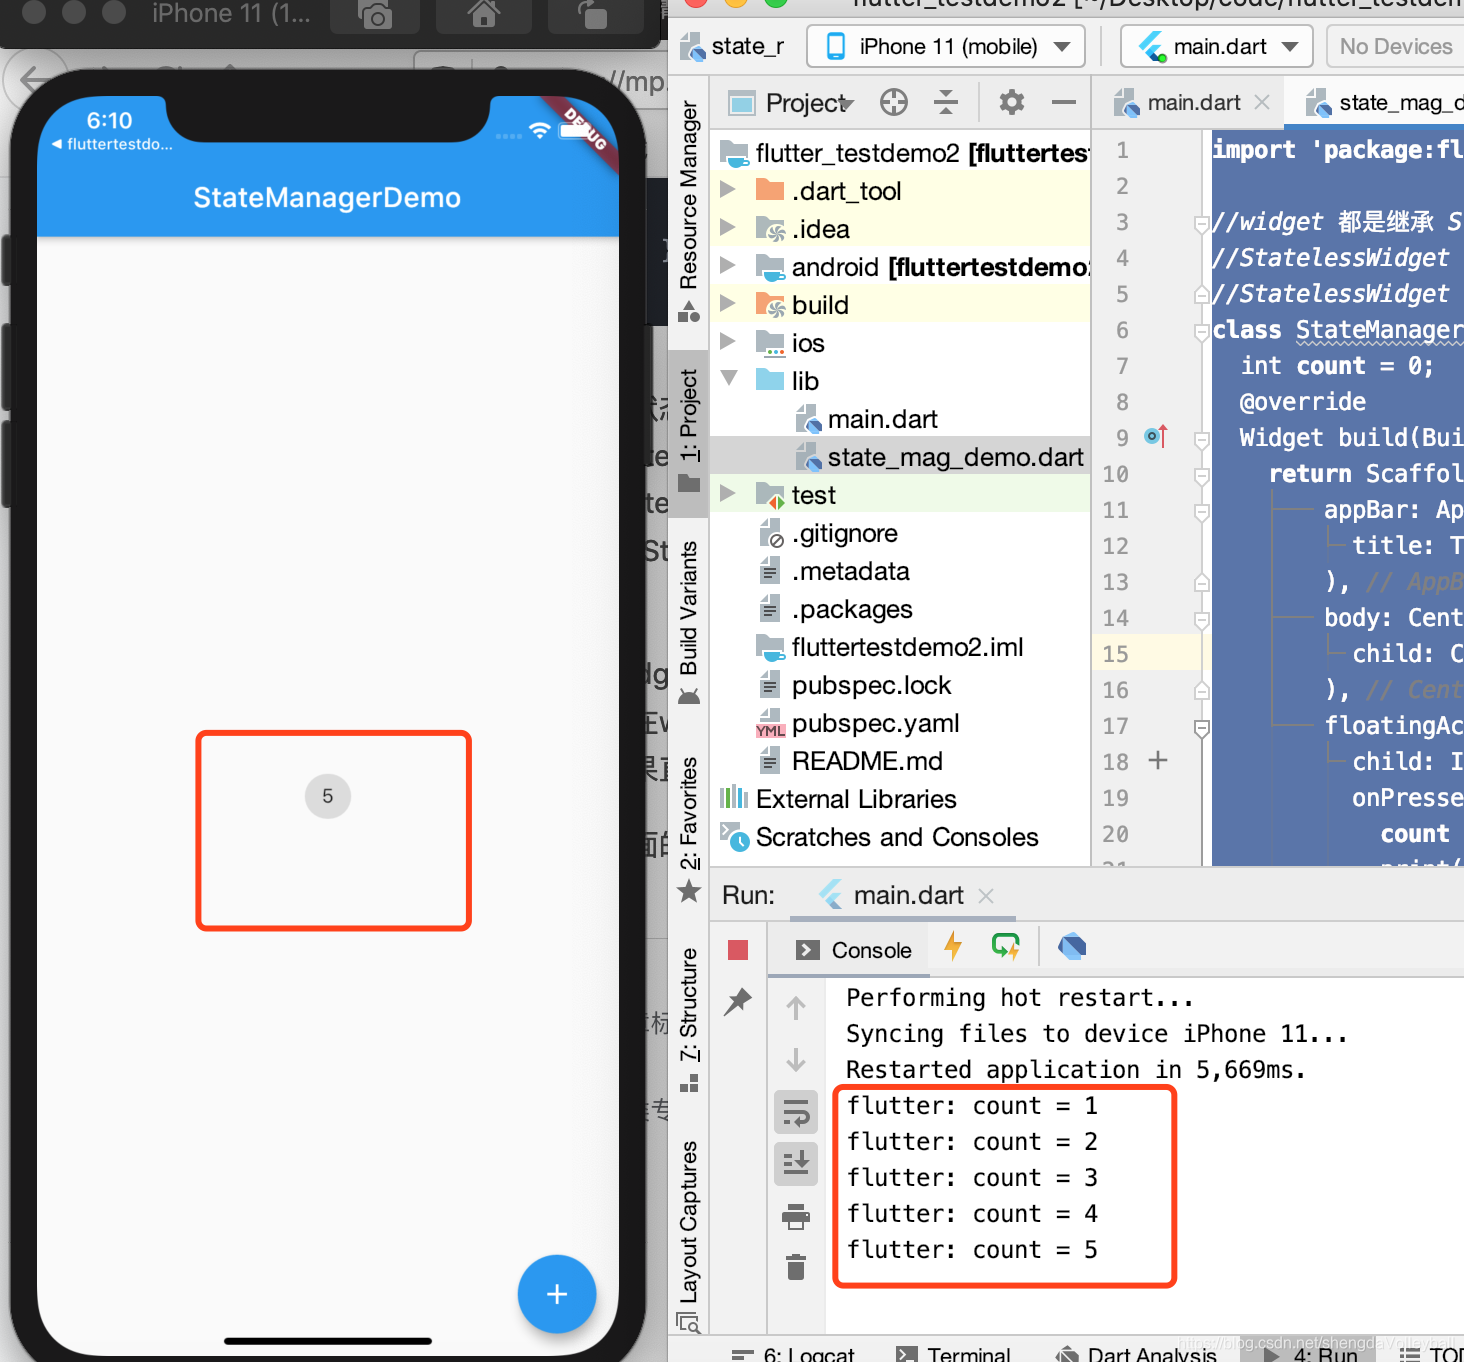Stop the running app with the red square
Viewport: 1464px width, 1362px height.
pyautogui.click(x=737, y=948)
